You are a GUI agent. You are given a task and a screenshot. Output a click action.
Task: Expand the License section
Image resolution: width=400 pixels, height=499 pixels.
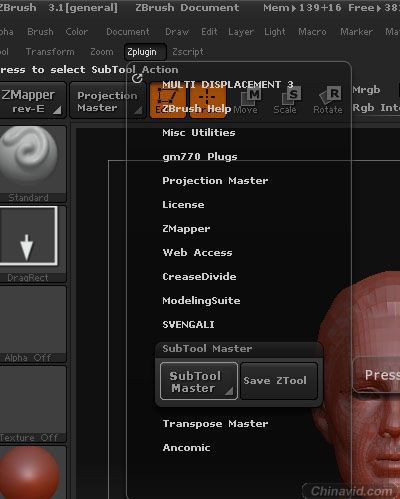tap(183, 205)
